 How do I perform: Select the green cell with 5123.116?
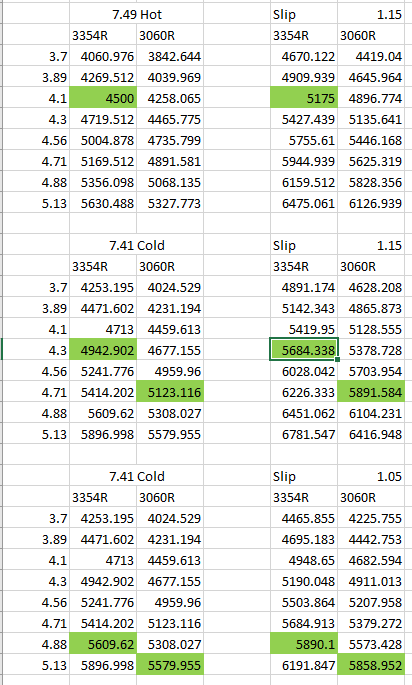(x=170, y=392)
